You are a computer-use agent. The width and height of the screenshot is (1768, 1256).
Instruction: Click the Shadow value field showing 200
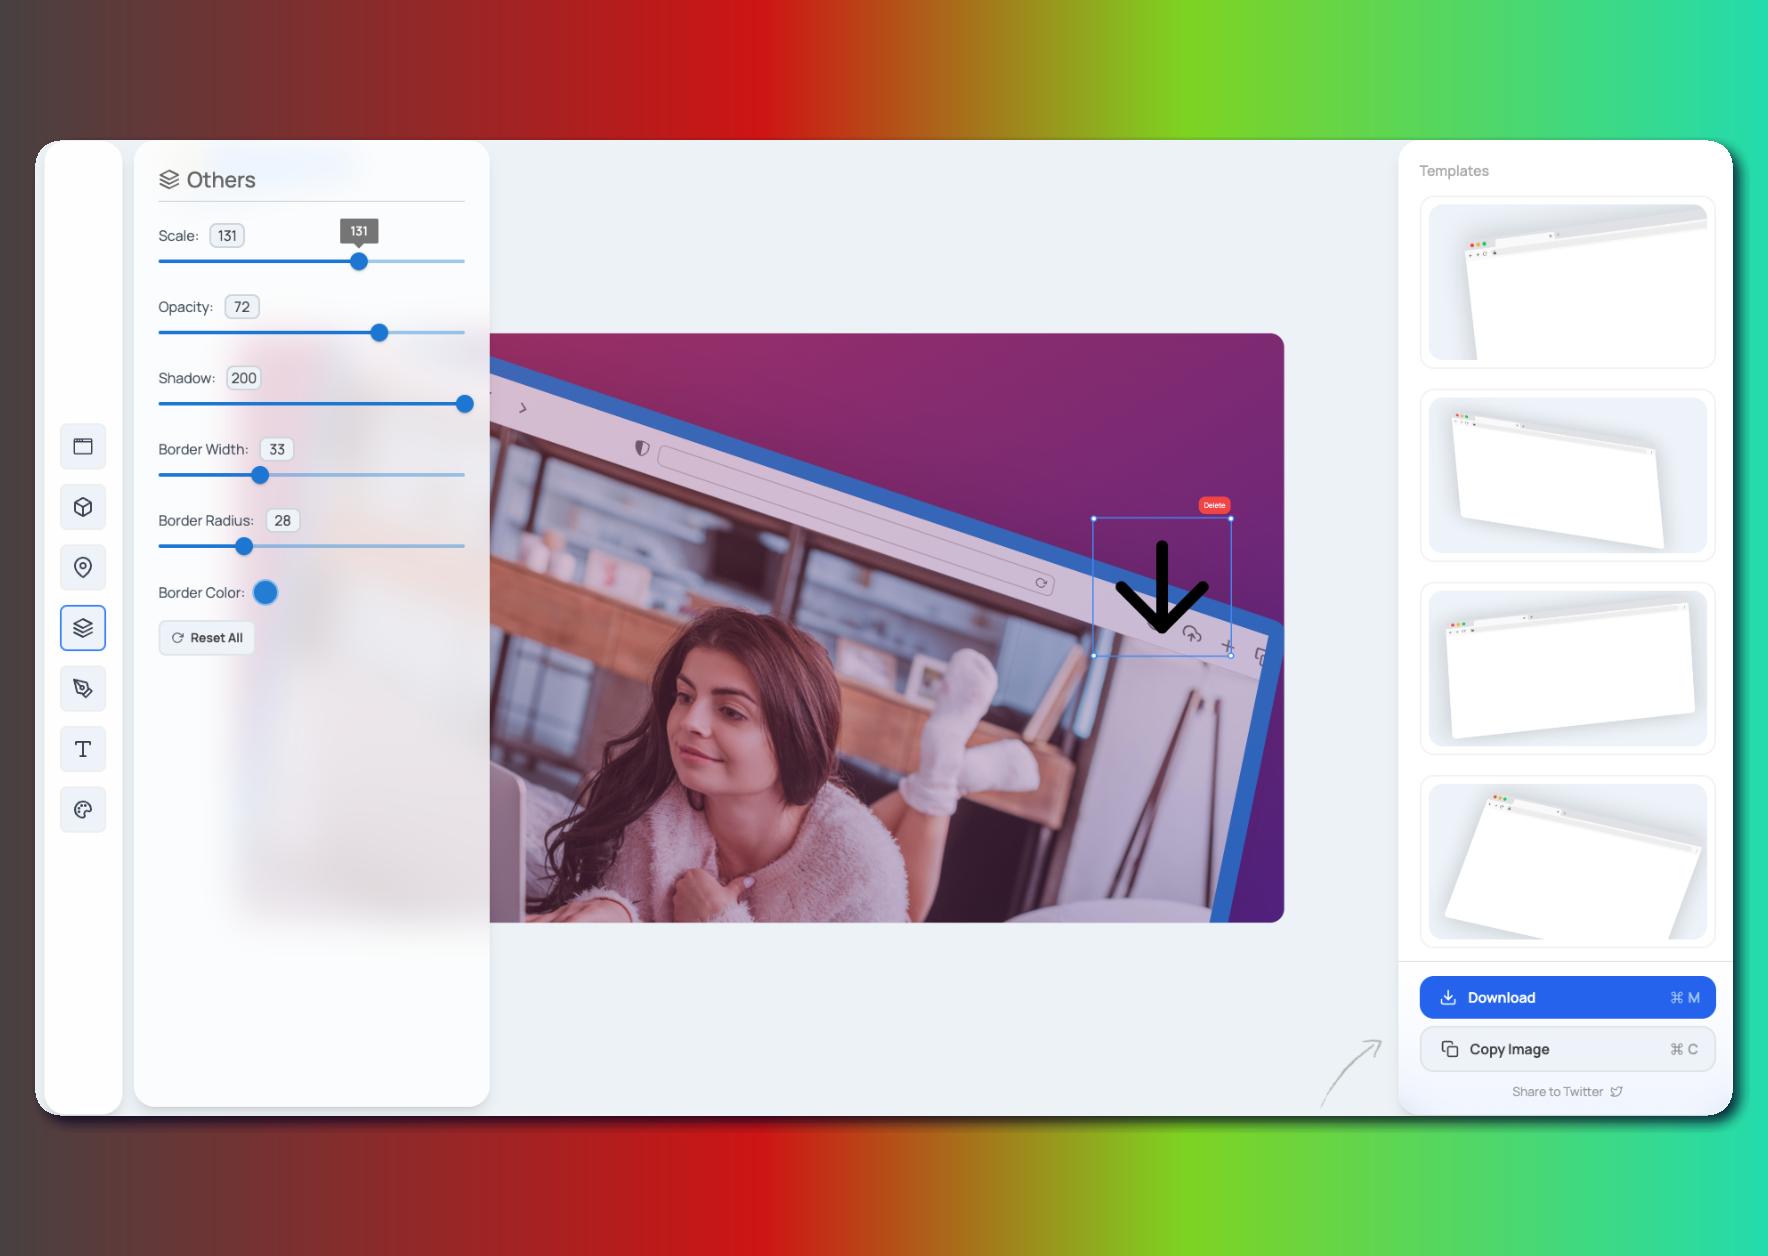coord(244,378)
